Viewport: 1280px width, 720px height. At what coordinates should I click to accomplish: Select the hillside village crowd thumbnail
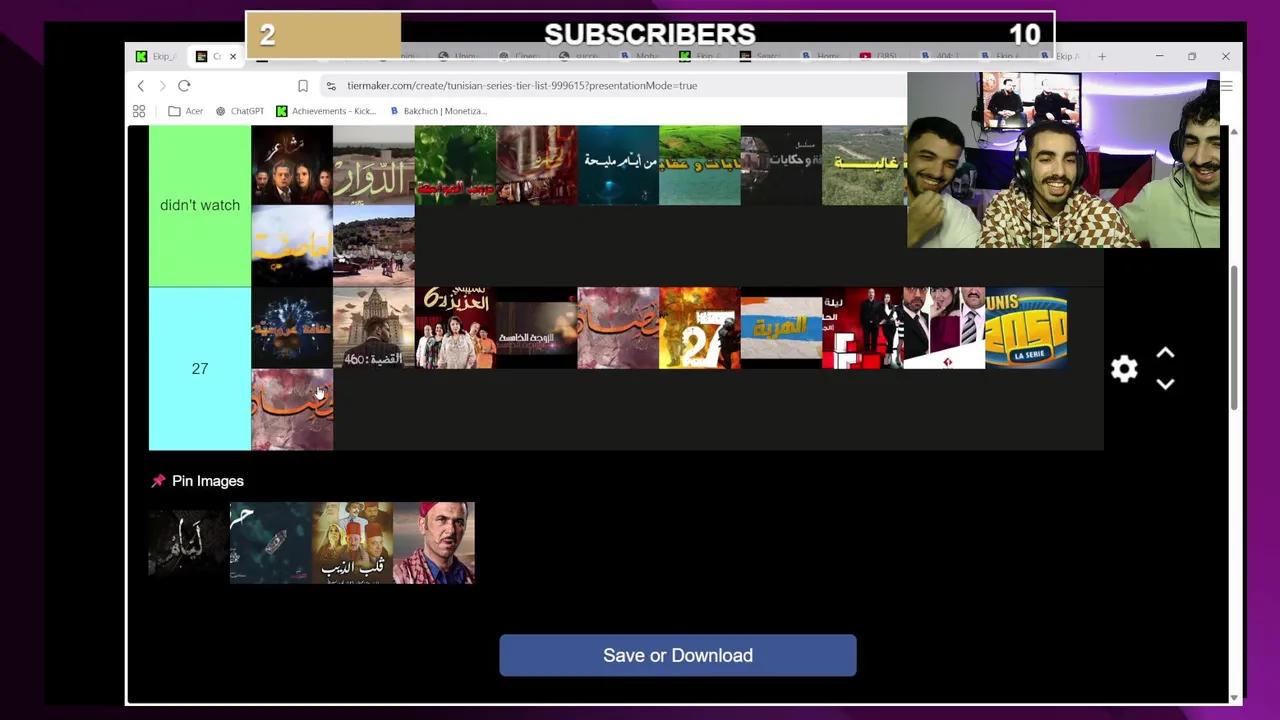[x=374, y=246]
